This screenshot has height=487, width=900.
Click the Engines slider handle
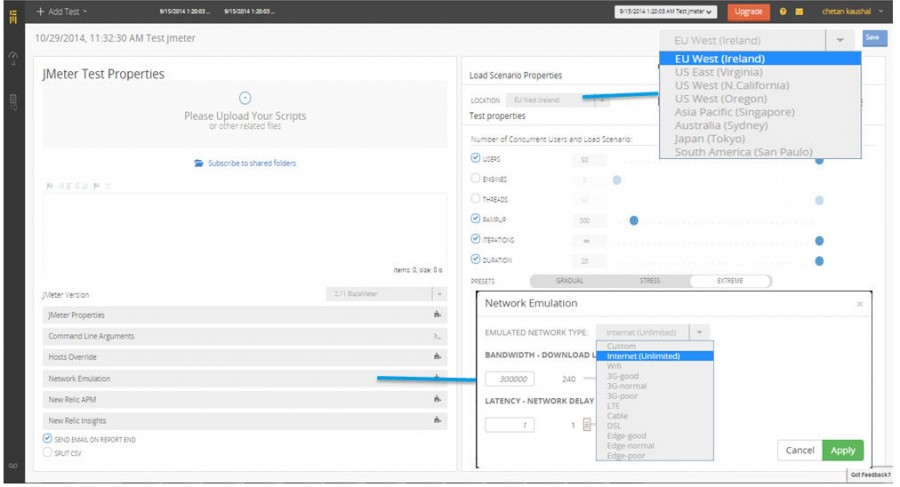(617, 180)
